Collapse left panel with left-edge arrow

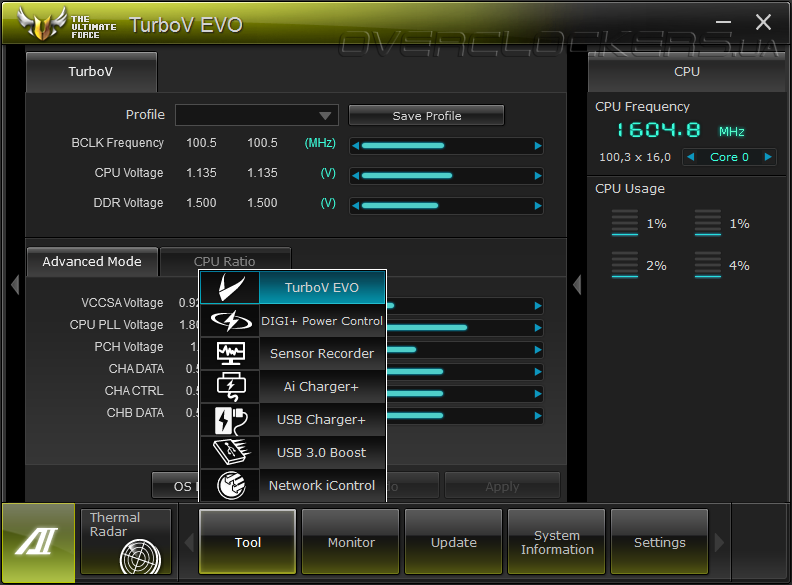[15, 284]
